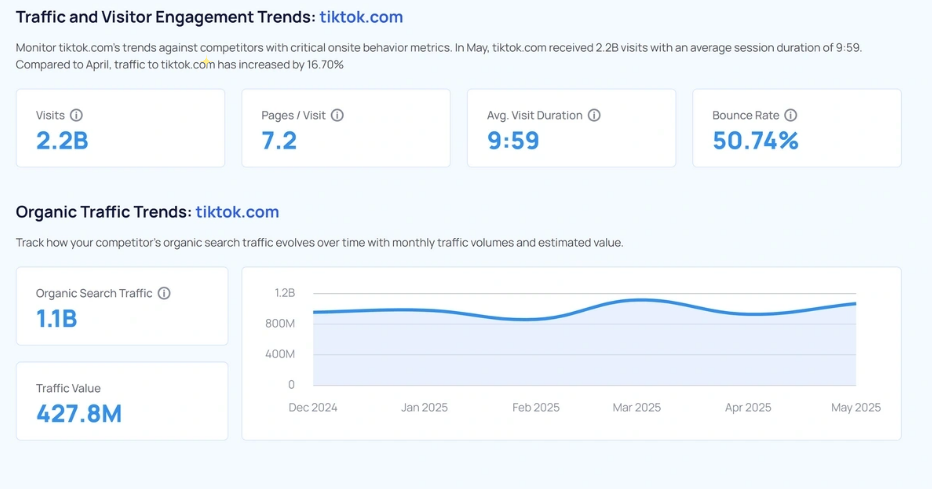Click the 427.8M traffic value figure
Viewport: 932px width, 489px height.
[x=79, y=414]
